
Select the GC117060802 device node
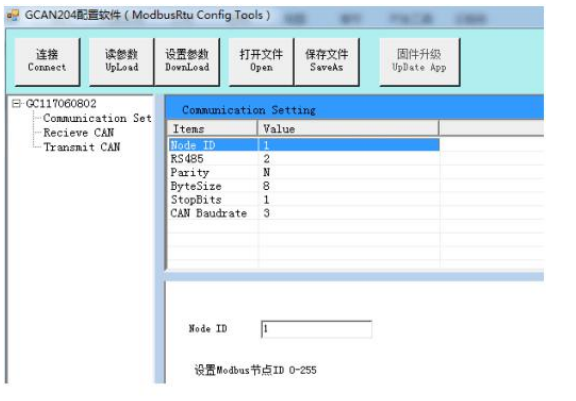[x=61, y=104]
